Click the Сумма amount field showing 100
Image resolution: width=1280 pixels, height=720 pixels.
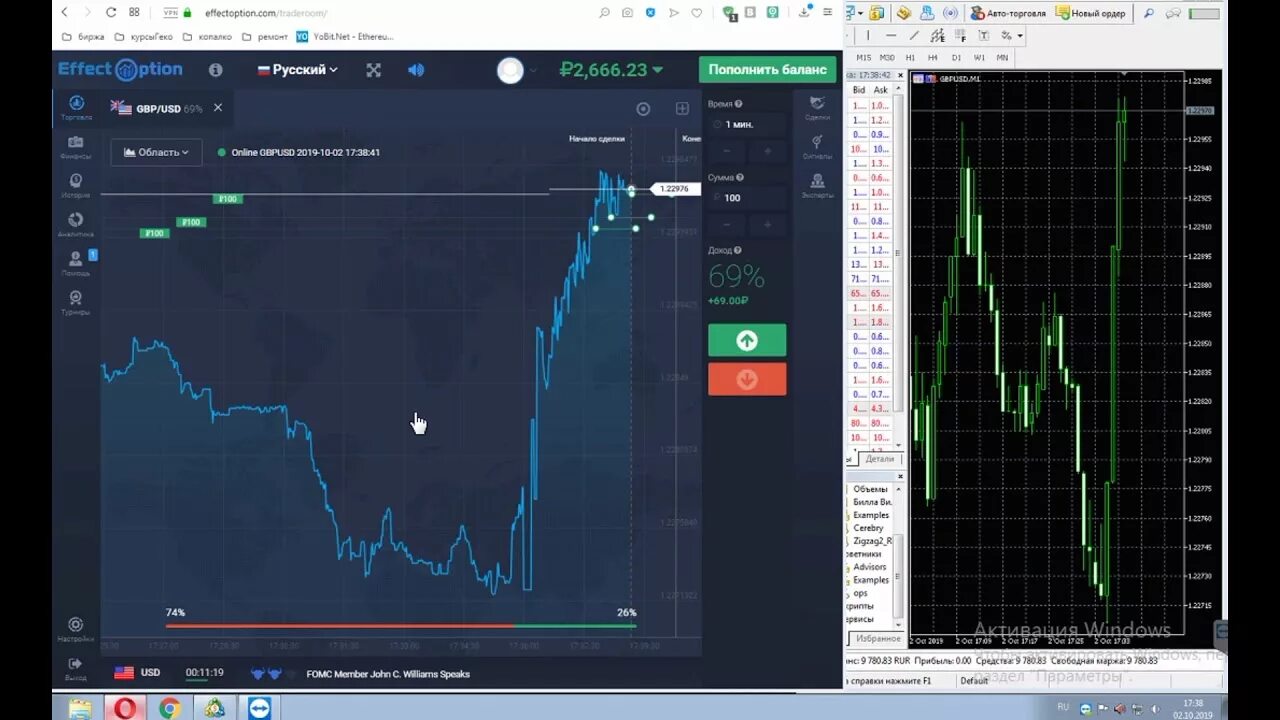(747, 198)
